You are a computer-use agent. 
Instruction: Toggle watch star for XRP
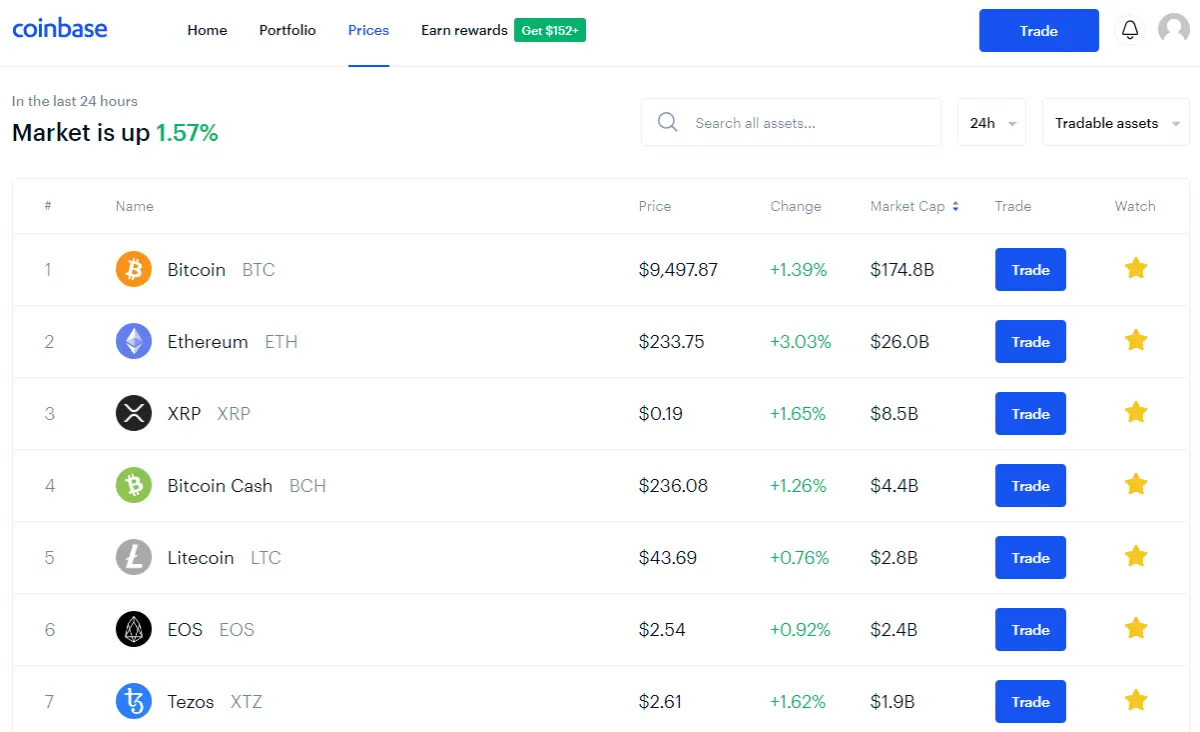coord(1135,412)
